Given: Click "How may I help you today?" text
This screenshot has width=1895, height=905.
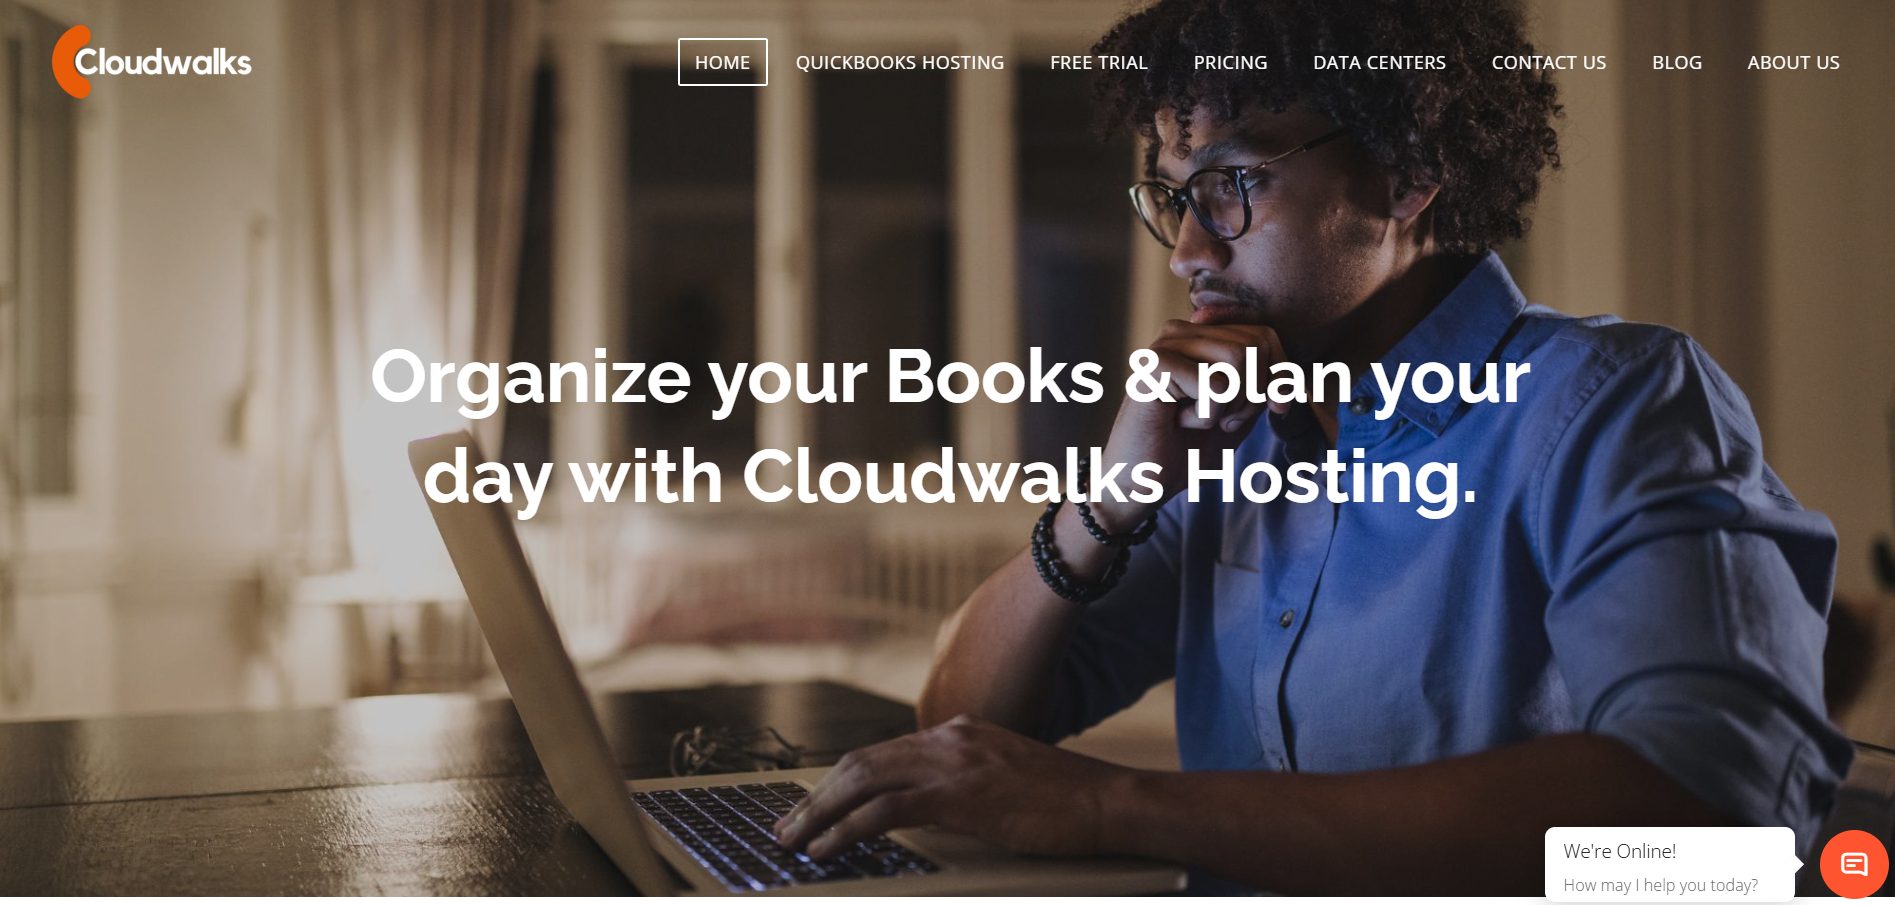Looking at the screenshot, I should [1660, 885].
